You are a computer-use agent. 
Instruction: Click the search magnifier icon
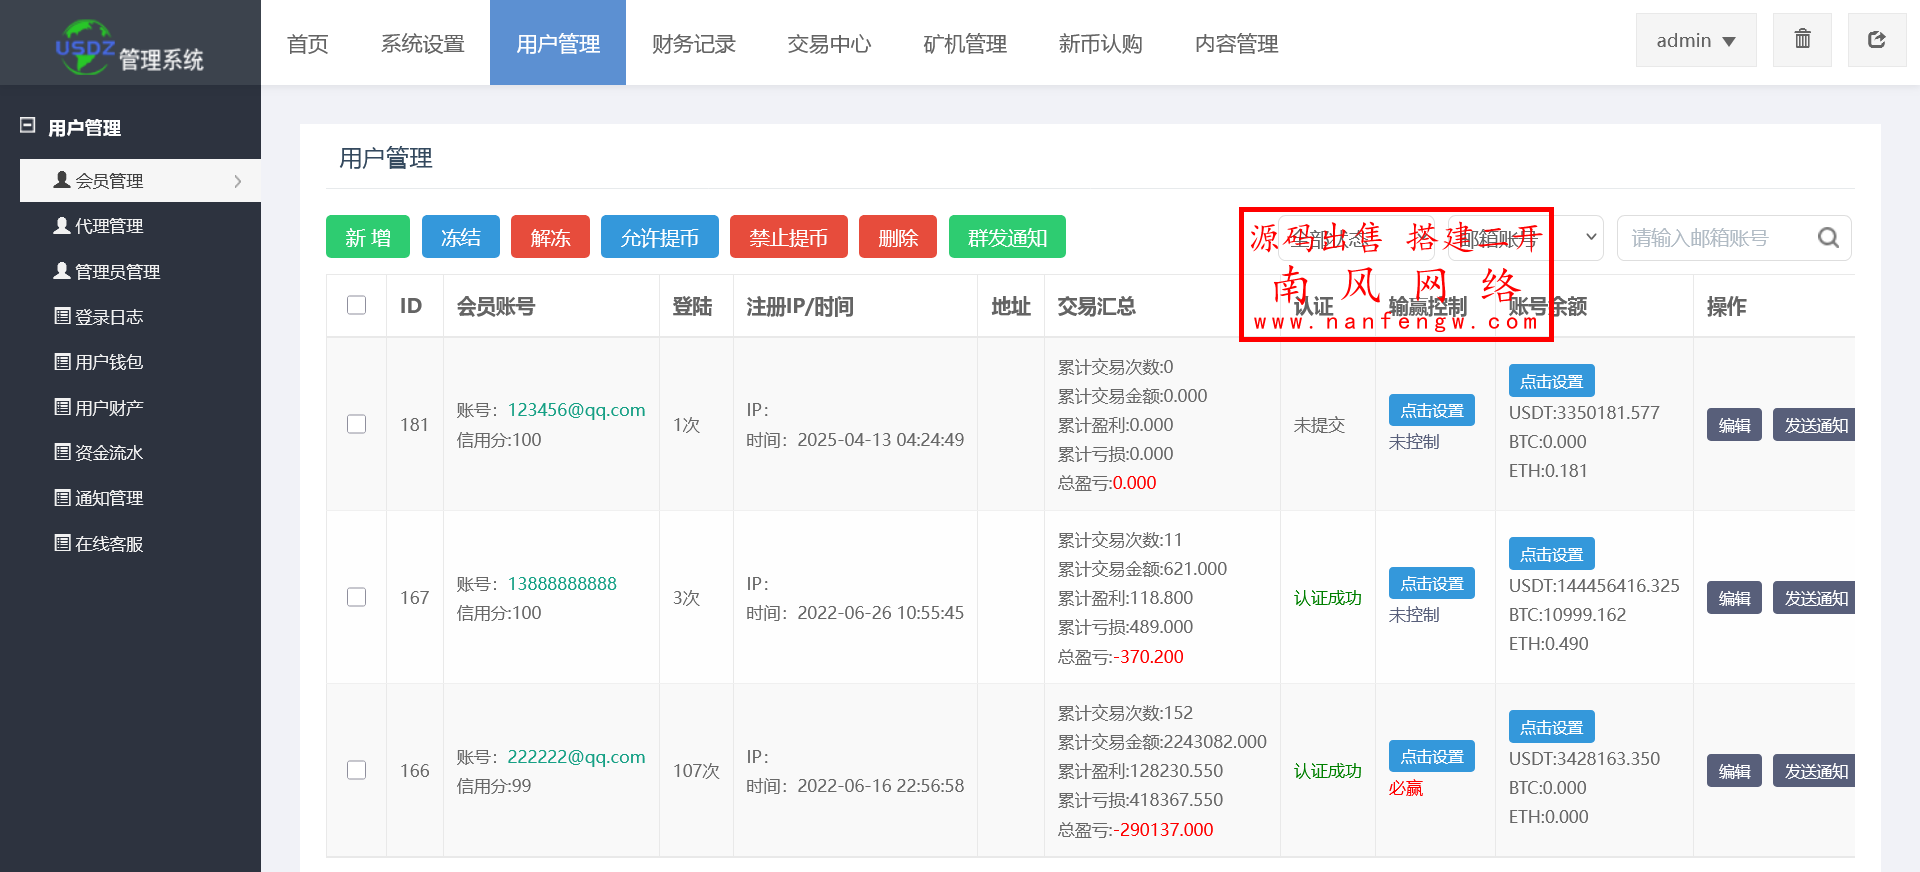click(1828, 238)
